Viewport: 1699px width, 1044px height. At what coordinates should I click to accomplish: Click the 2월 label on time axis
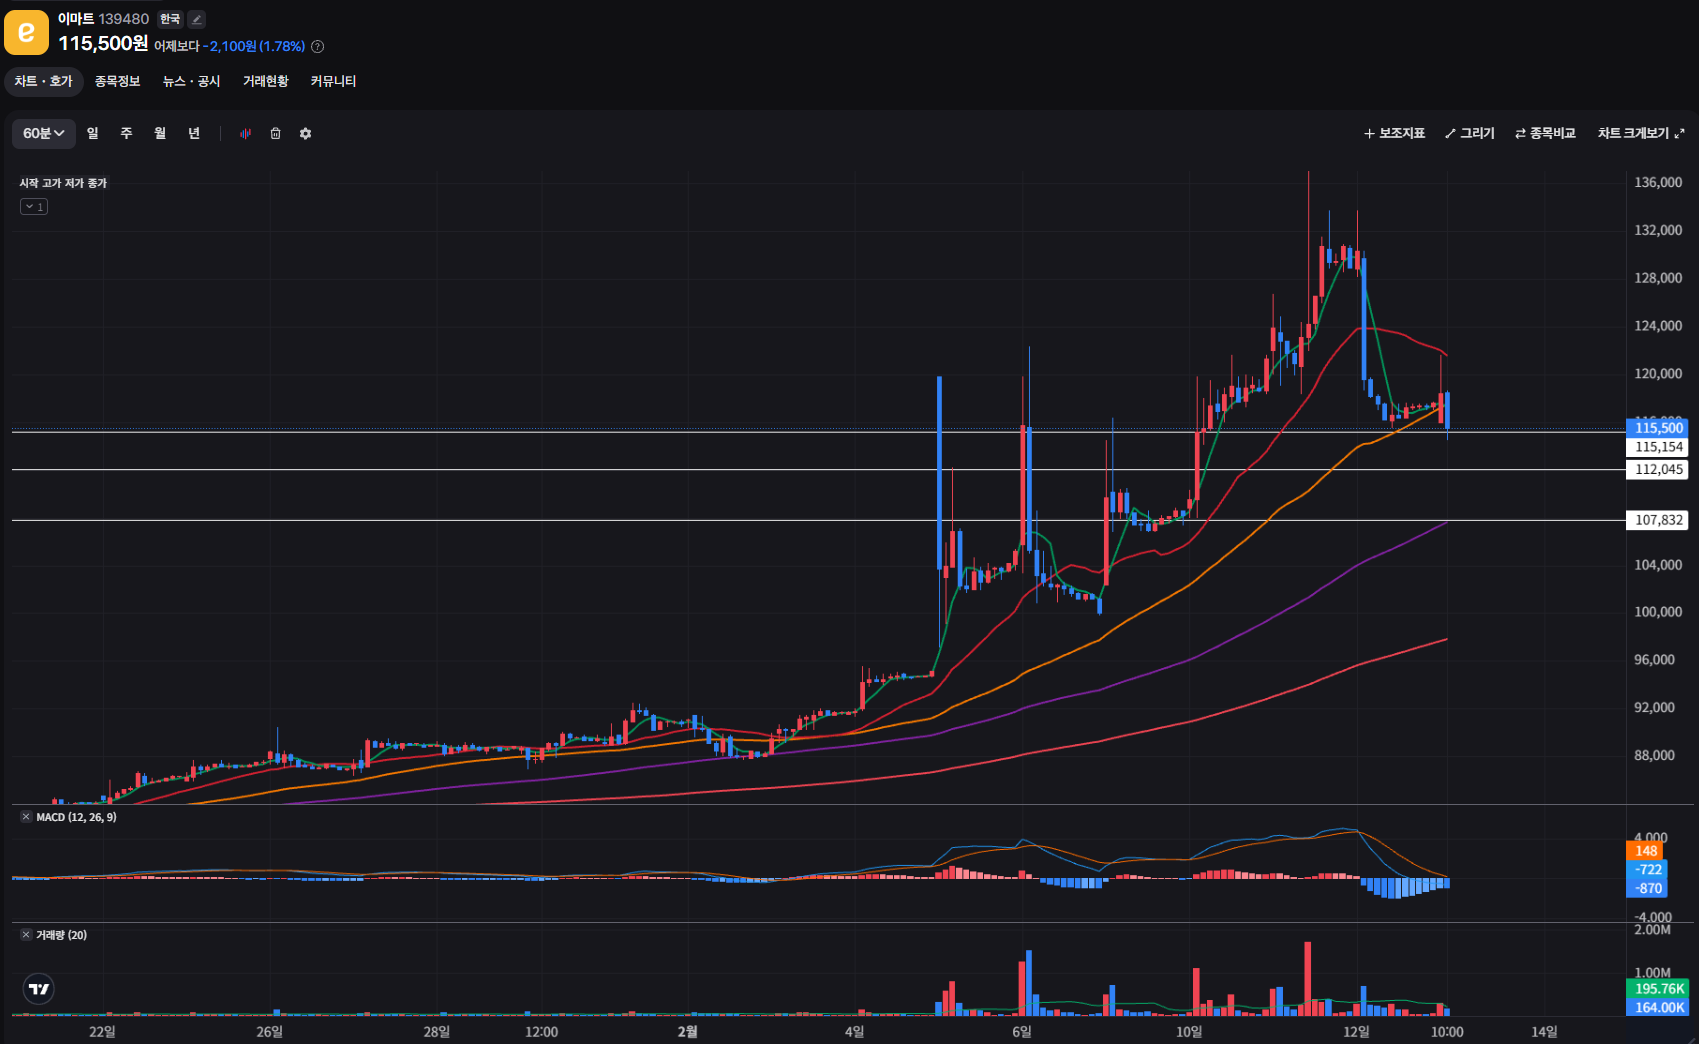[x=687, y=1032]
